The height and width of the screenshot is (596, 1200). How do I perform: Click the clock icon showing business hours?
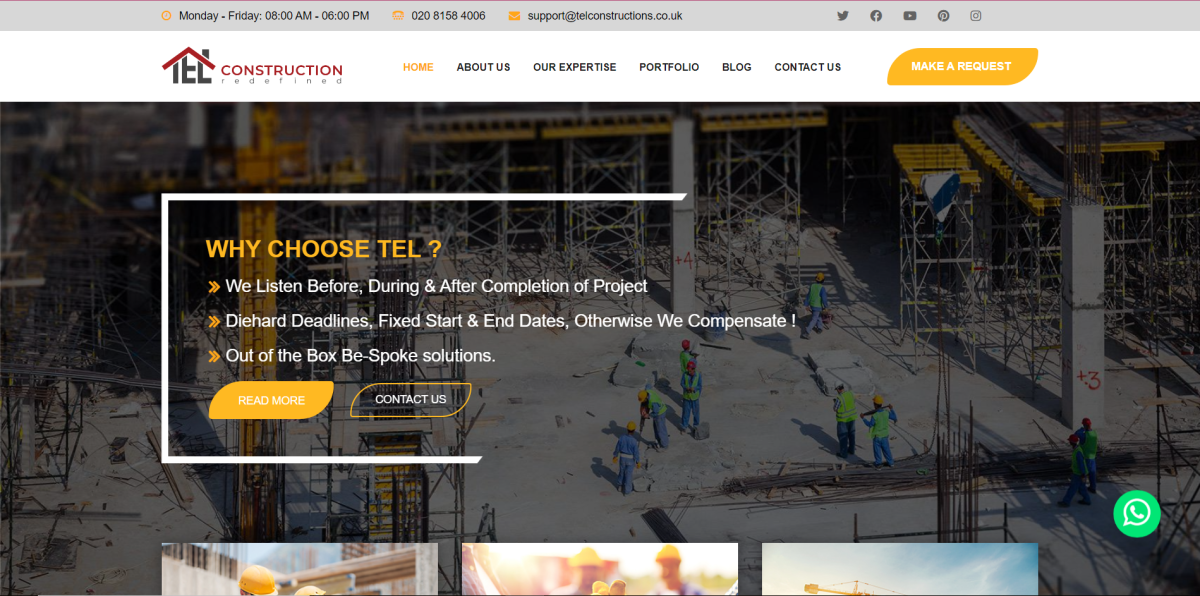coord(165,15)
